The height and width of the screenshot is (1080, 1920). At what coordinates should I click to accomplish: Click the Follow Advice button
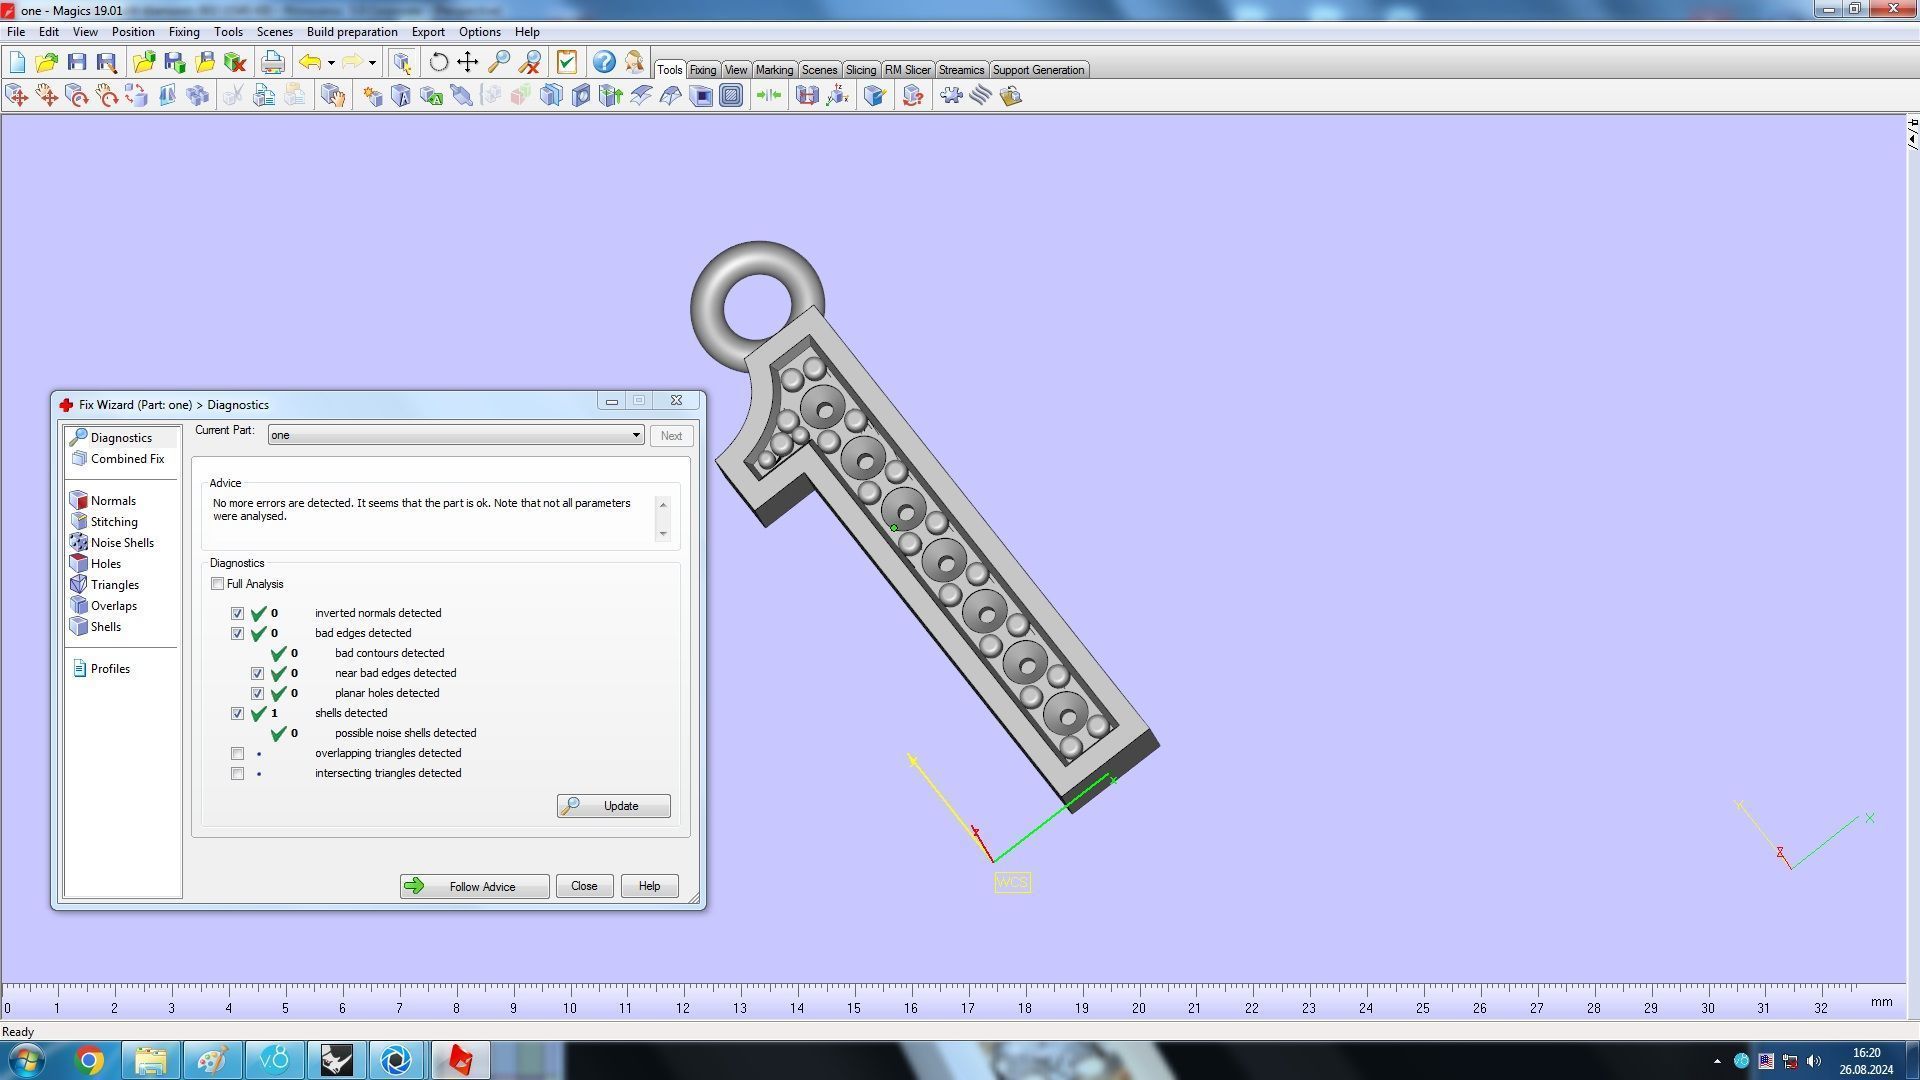click(474, 886)
